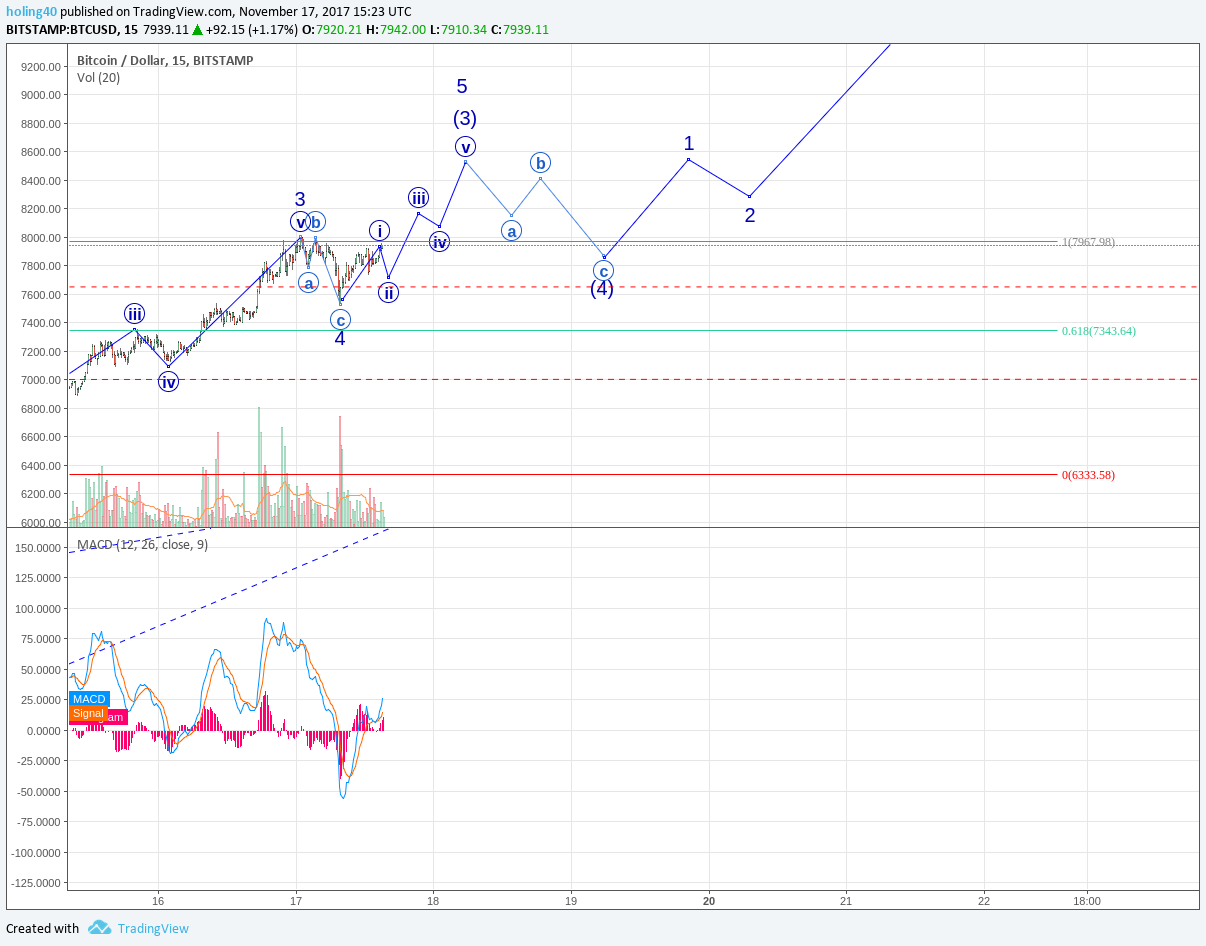
Task: Select the MACD (12, 26, close, 9) label
Action: 143,545
